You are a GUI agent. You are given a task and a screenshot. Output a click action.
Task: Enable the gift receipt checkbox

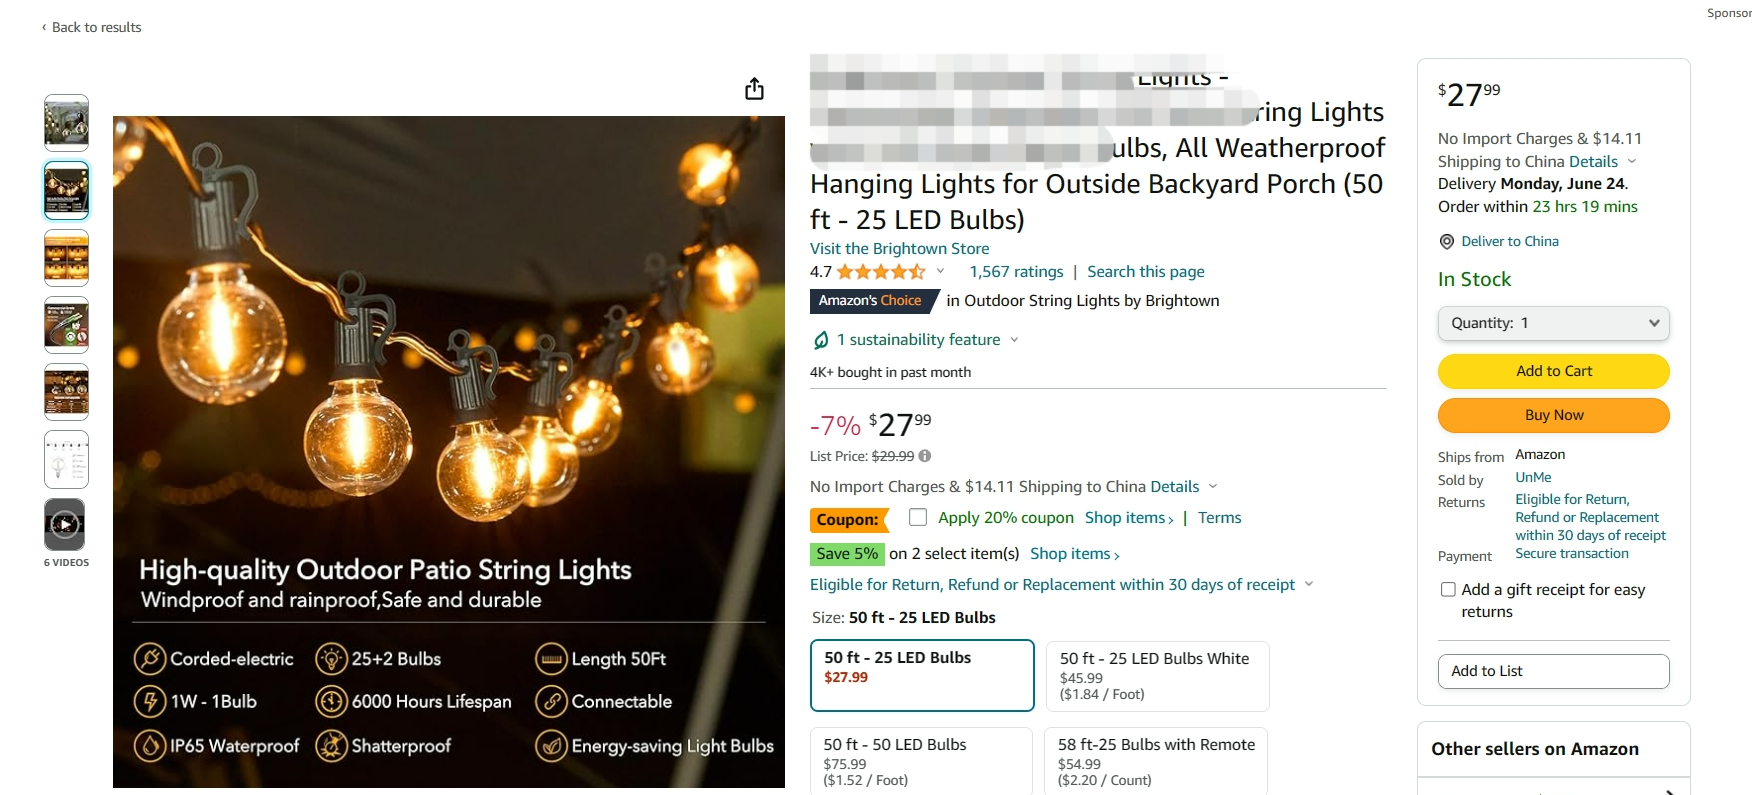click(x=1448, y=590)
